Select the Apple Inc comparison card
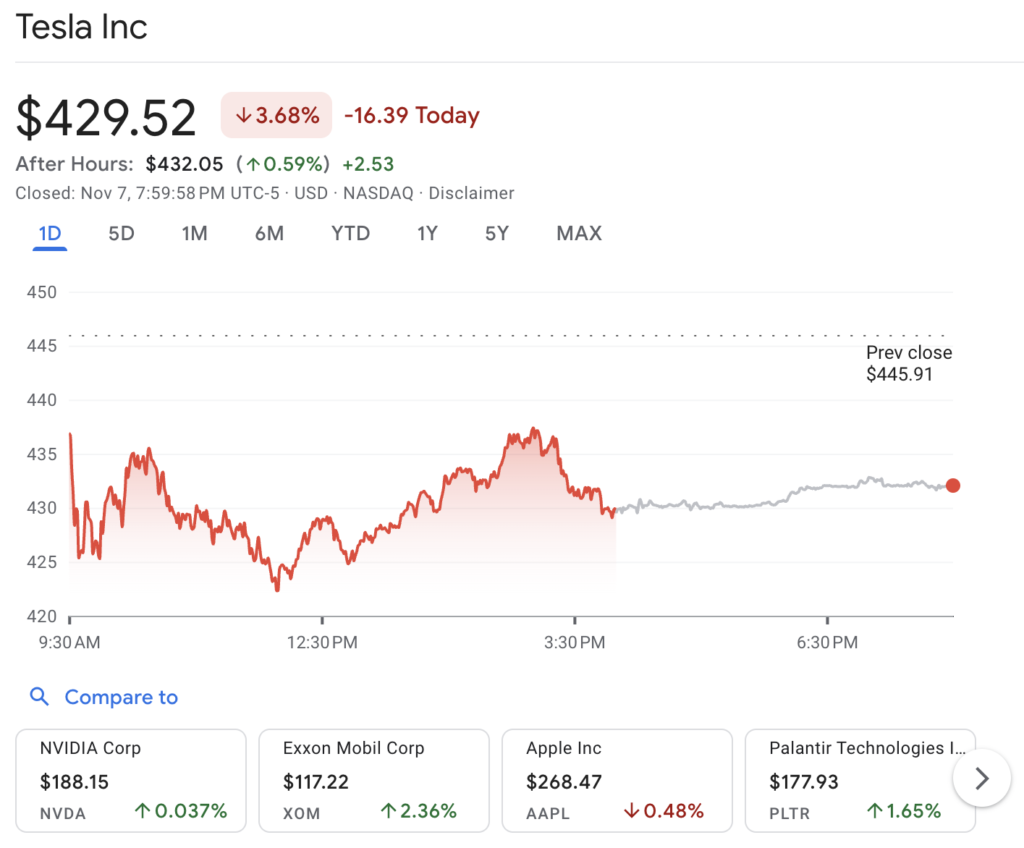The height and width of the screenshot is (848, 1024). 617,780
